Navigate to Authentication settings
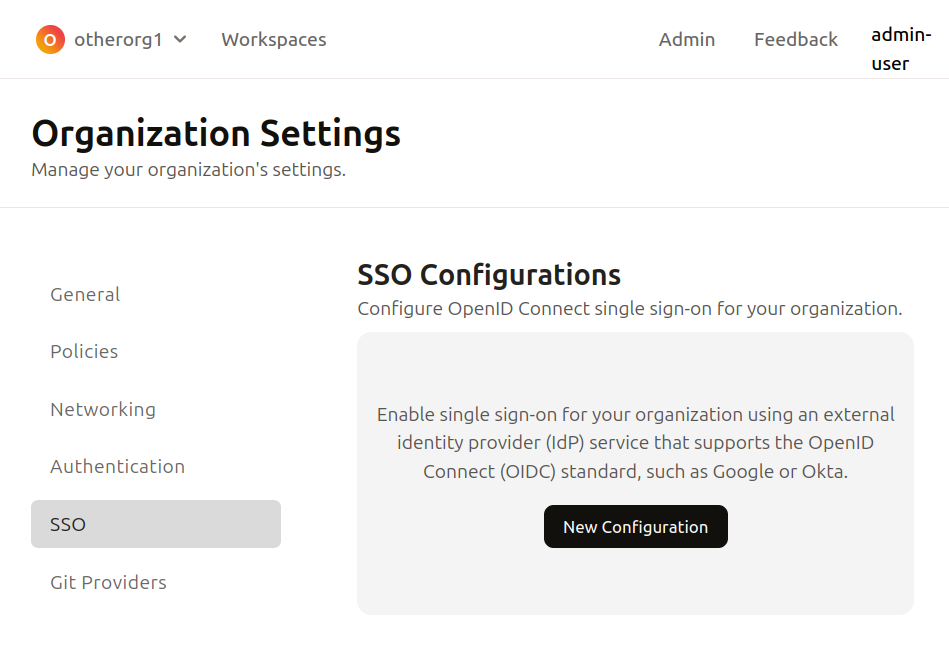 (118, 467)
